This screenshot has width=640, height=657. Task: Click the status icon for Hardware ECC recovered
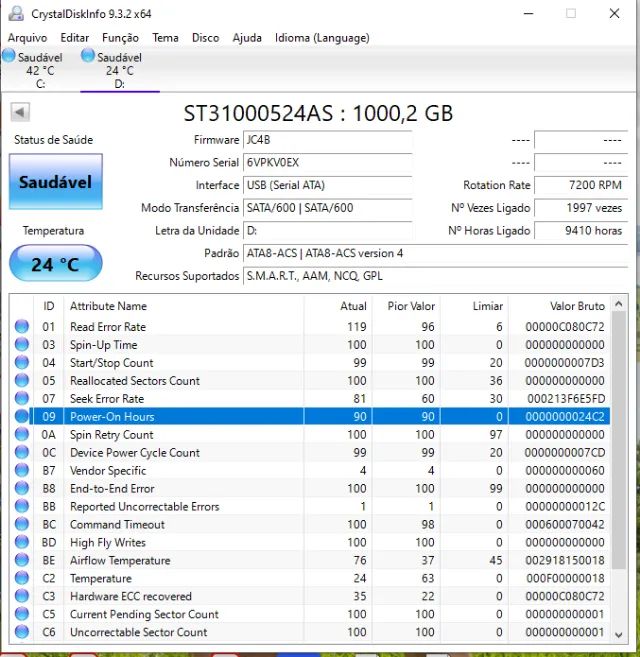tap(22, 596)
